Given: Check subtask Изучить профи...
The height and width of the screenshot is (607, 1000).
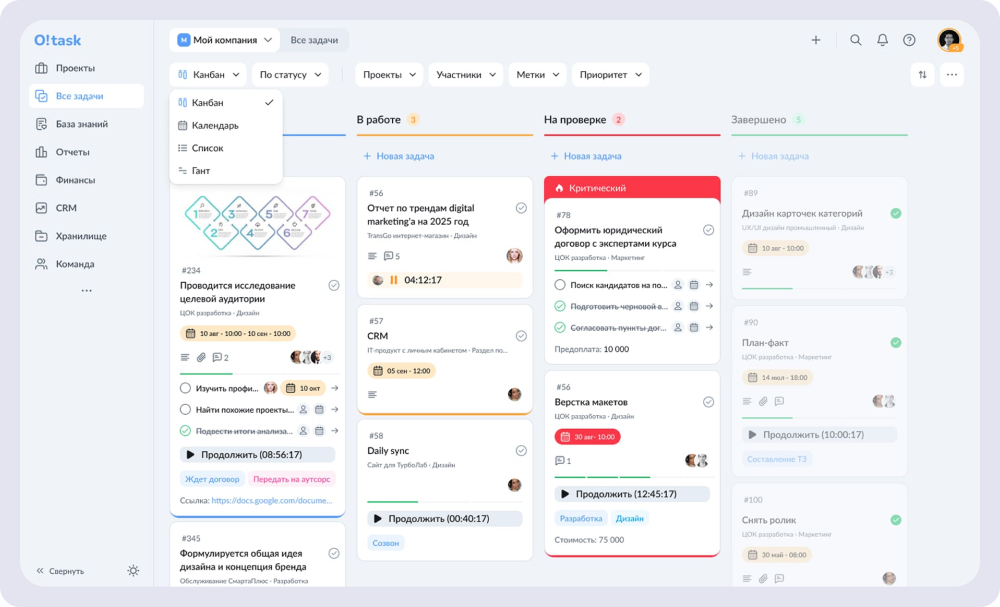Looking at the screenshot, I should (185, 388).
